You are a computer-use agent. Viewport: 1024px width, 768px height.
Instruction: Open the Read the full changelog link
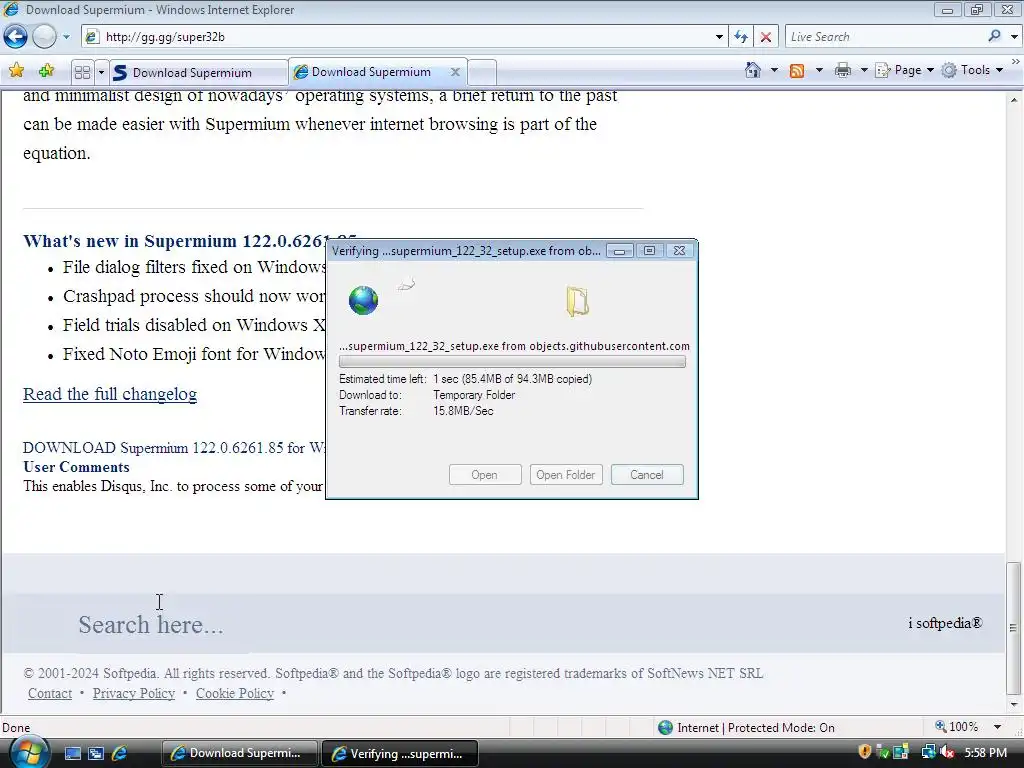pos(110,394)
